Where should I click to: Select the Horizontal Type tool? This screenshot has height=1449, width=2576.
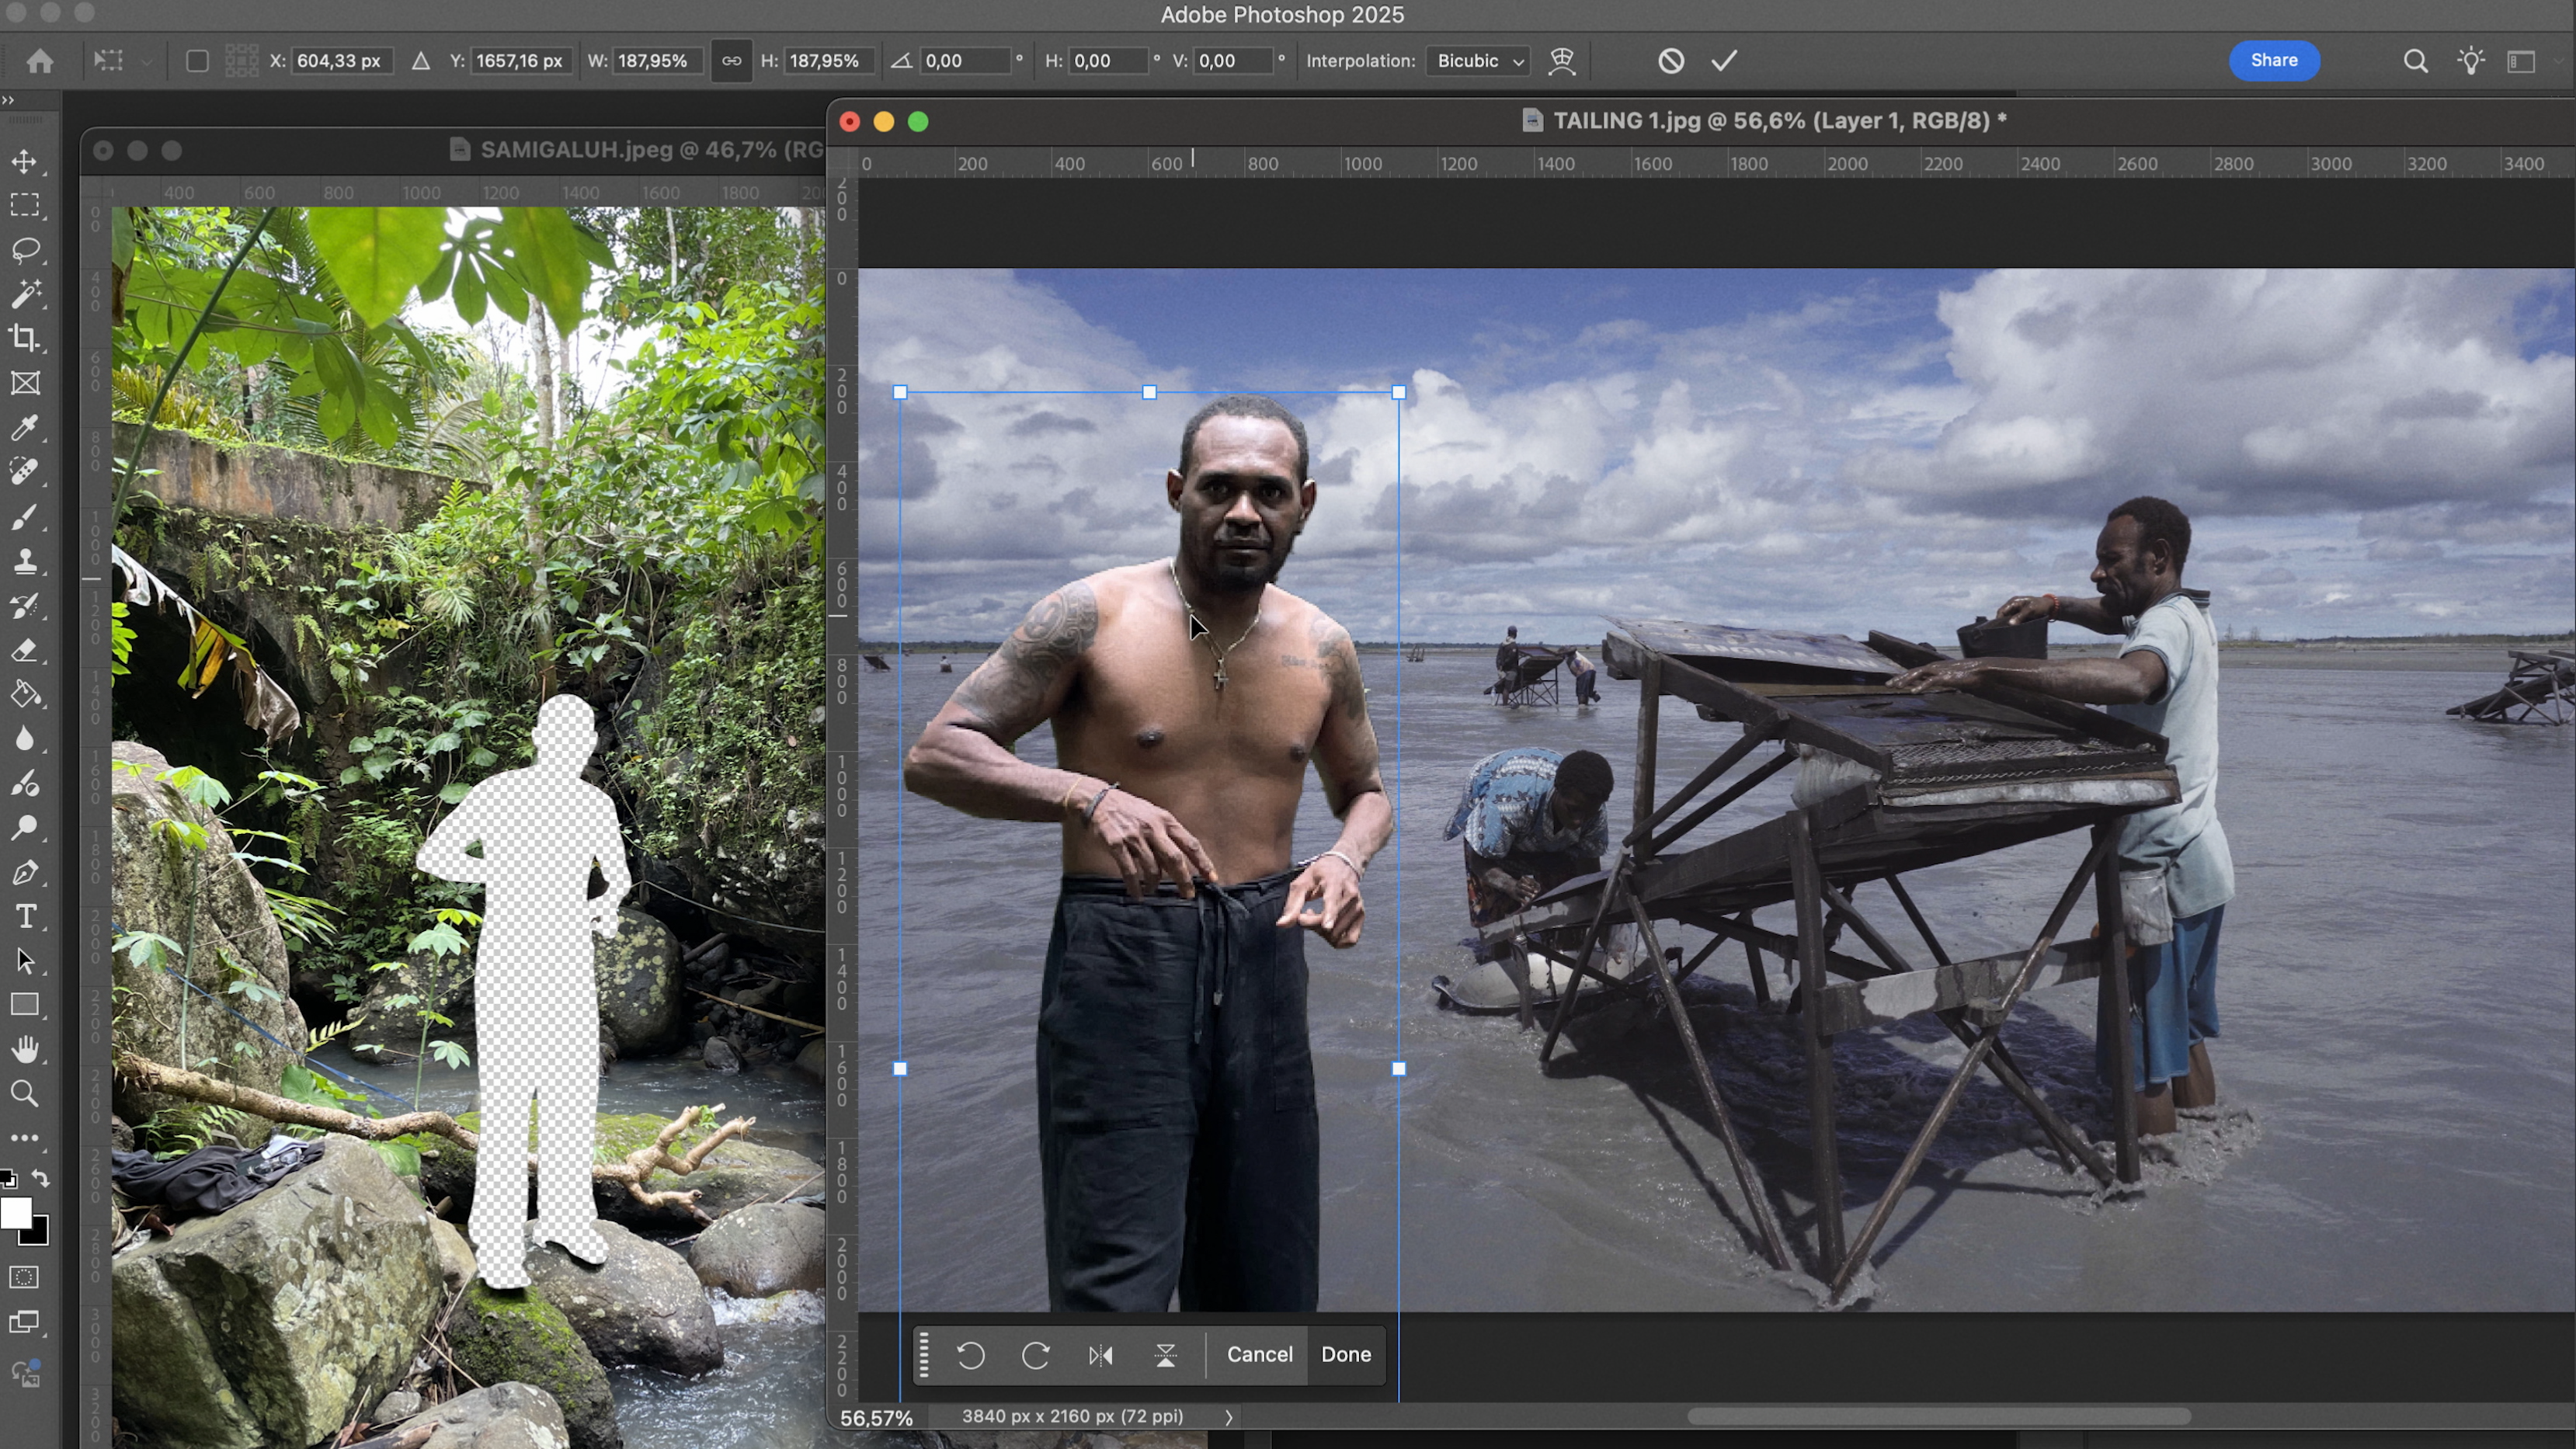(25, 916)
